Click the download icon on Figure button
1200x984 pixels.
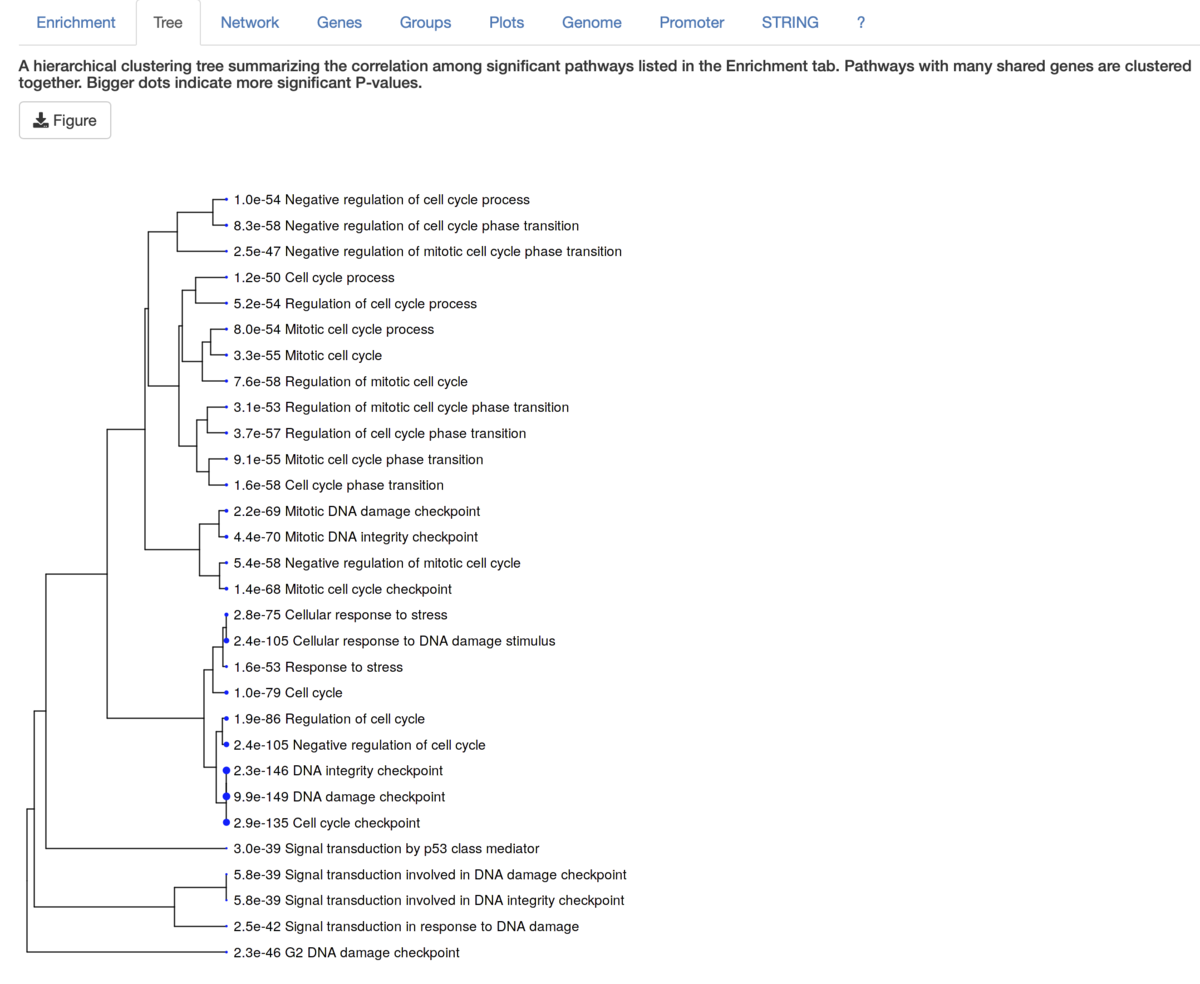pyautogui.click(x=40, y=121)
